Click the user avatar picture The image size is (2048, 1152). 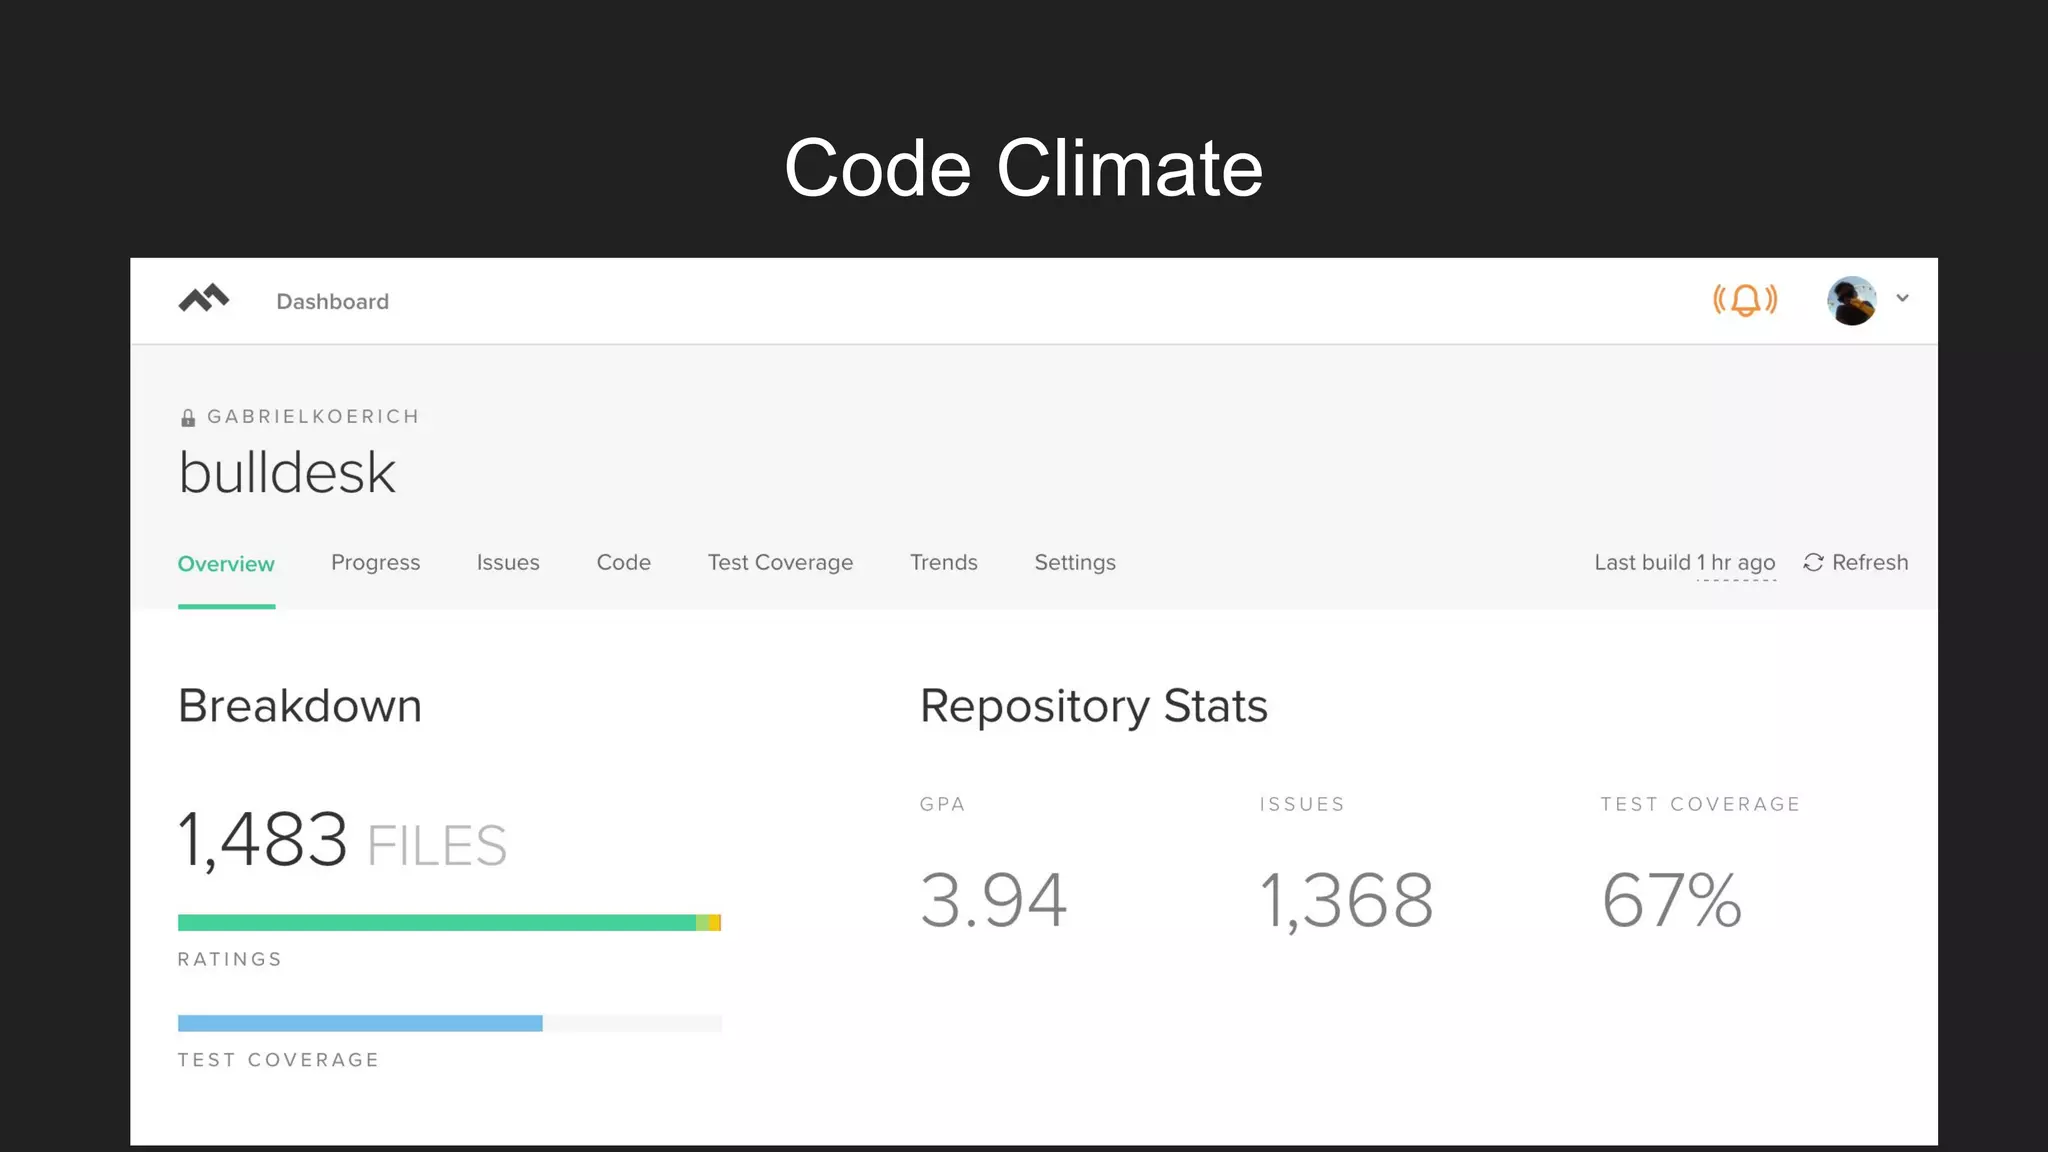point(1852,300)
